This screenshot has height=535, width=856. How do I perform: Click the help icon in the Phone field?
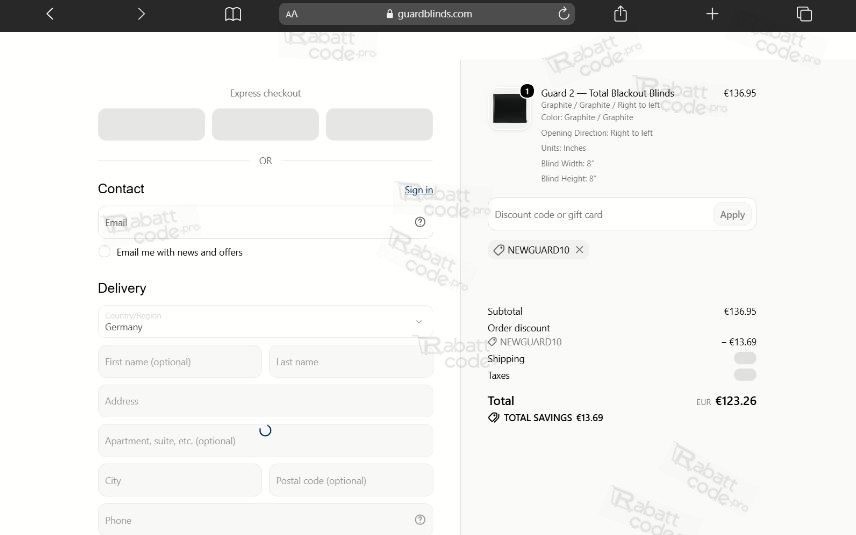click(x=420, y=520)
